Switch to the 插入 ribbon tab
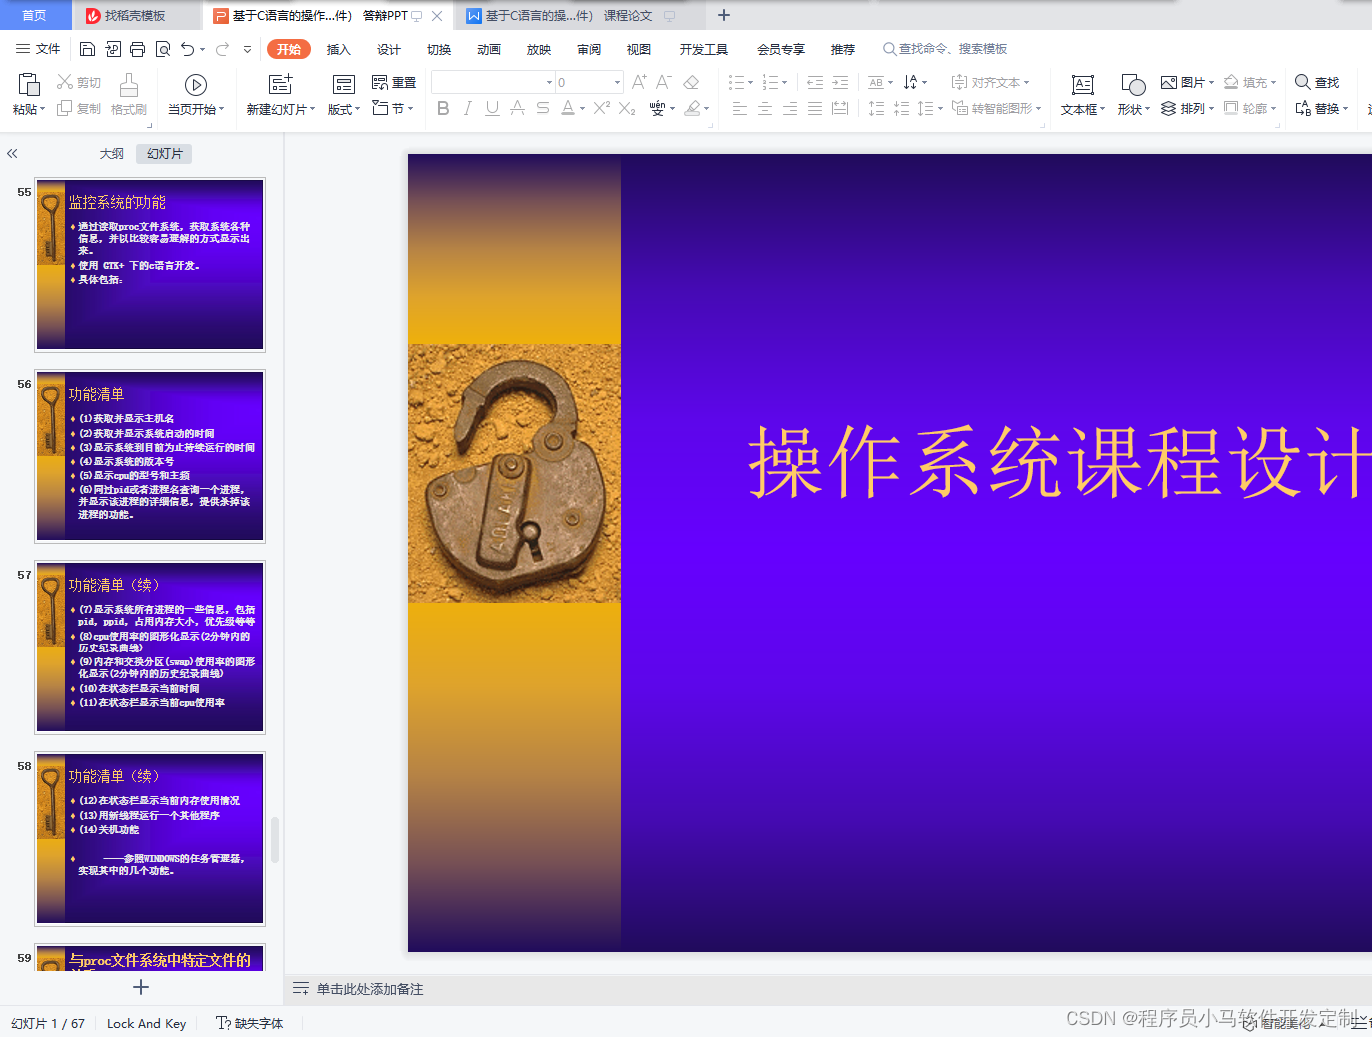The image size is (1372, 1037). (338, 48)
